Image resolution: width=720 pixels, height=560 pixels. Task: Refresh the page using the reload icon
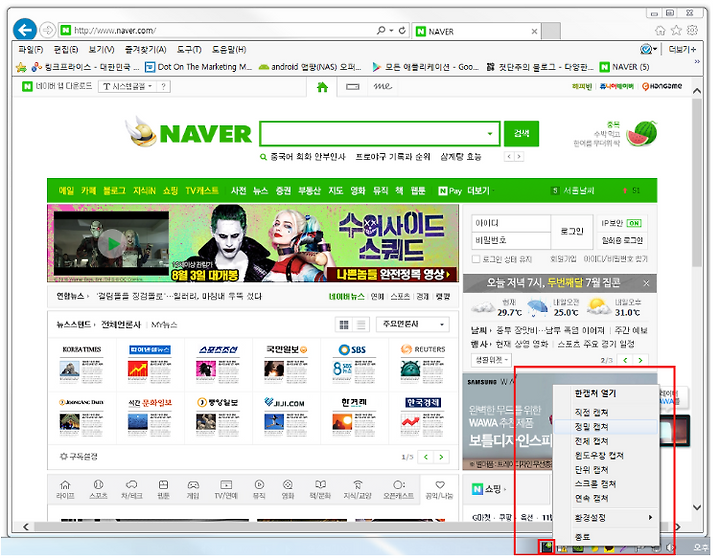[402, 30]
